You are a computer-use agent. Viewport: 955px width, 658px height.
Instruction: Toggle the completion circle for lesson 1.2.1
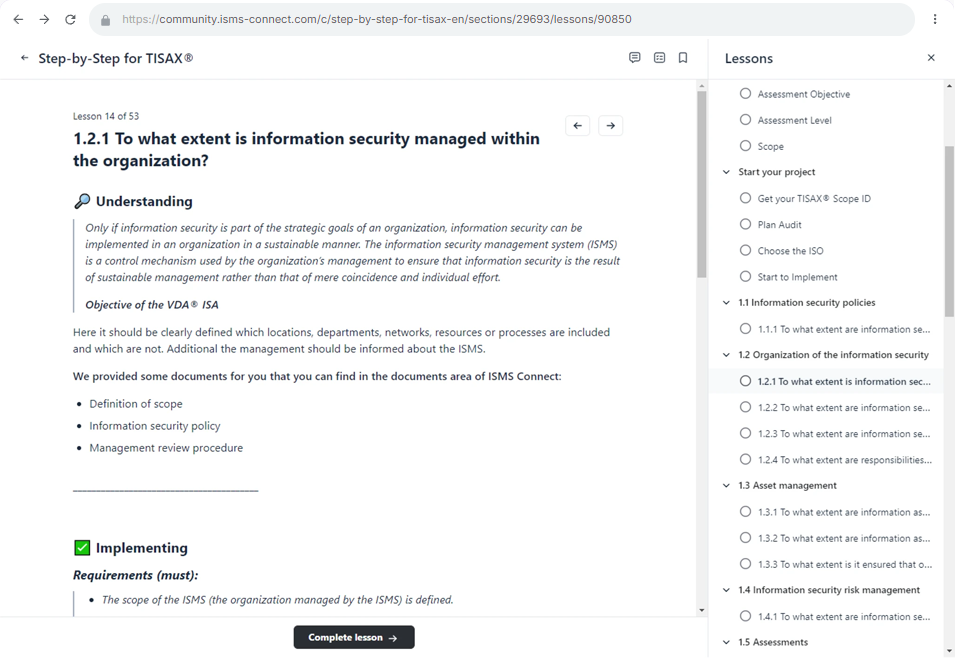[745, 380]
